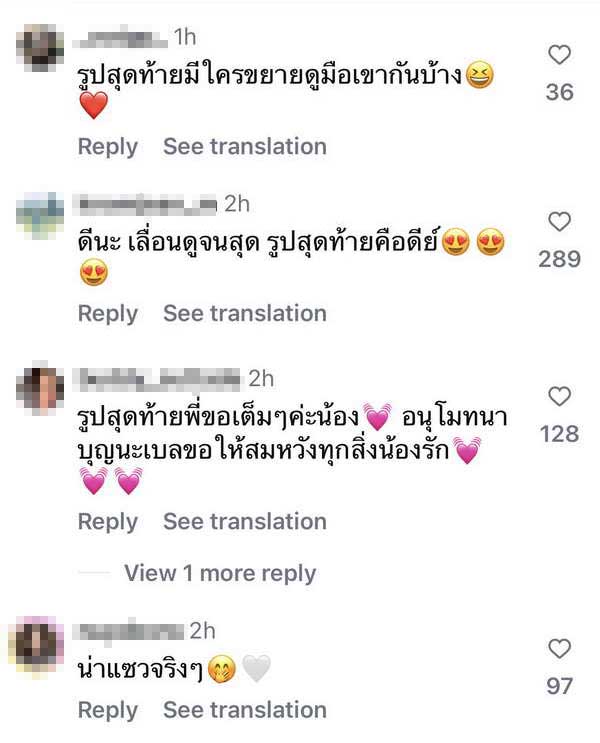This screenshot has width=600, height=743.
Task: Tap the heart on the 97-like comment
Action: click(559, 649)
